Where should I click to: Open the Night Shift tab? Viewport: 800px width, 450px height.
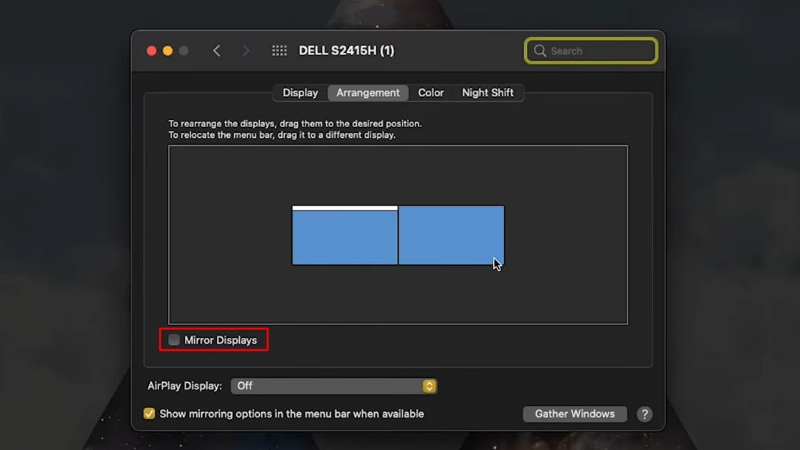click(488, 93)
